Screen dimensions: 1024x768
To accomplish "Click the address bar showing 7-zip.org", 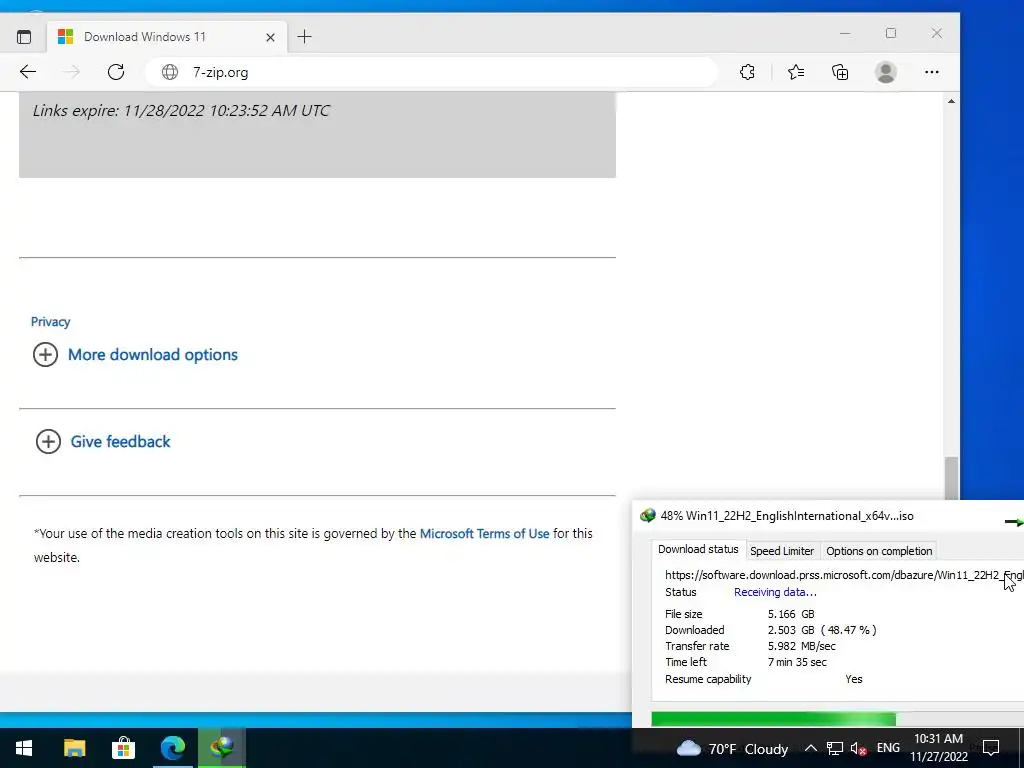I will [431, 72].
